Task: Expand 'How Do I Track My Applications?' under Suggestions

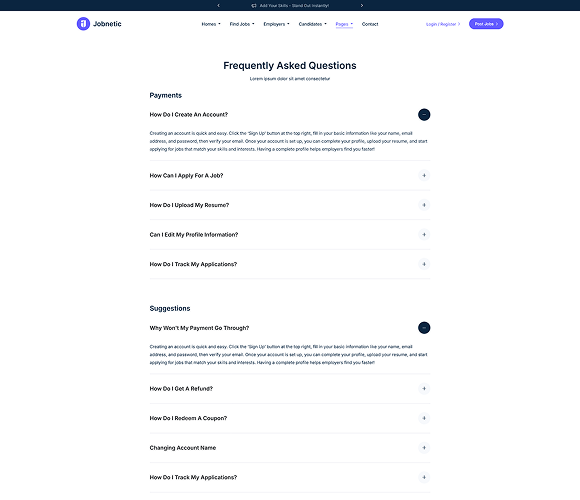Action: point(290,477)
